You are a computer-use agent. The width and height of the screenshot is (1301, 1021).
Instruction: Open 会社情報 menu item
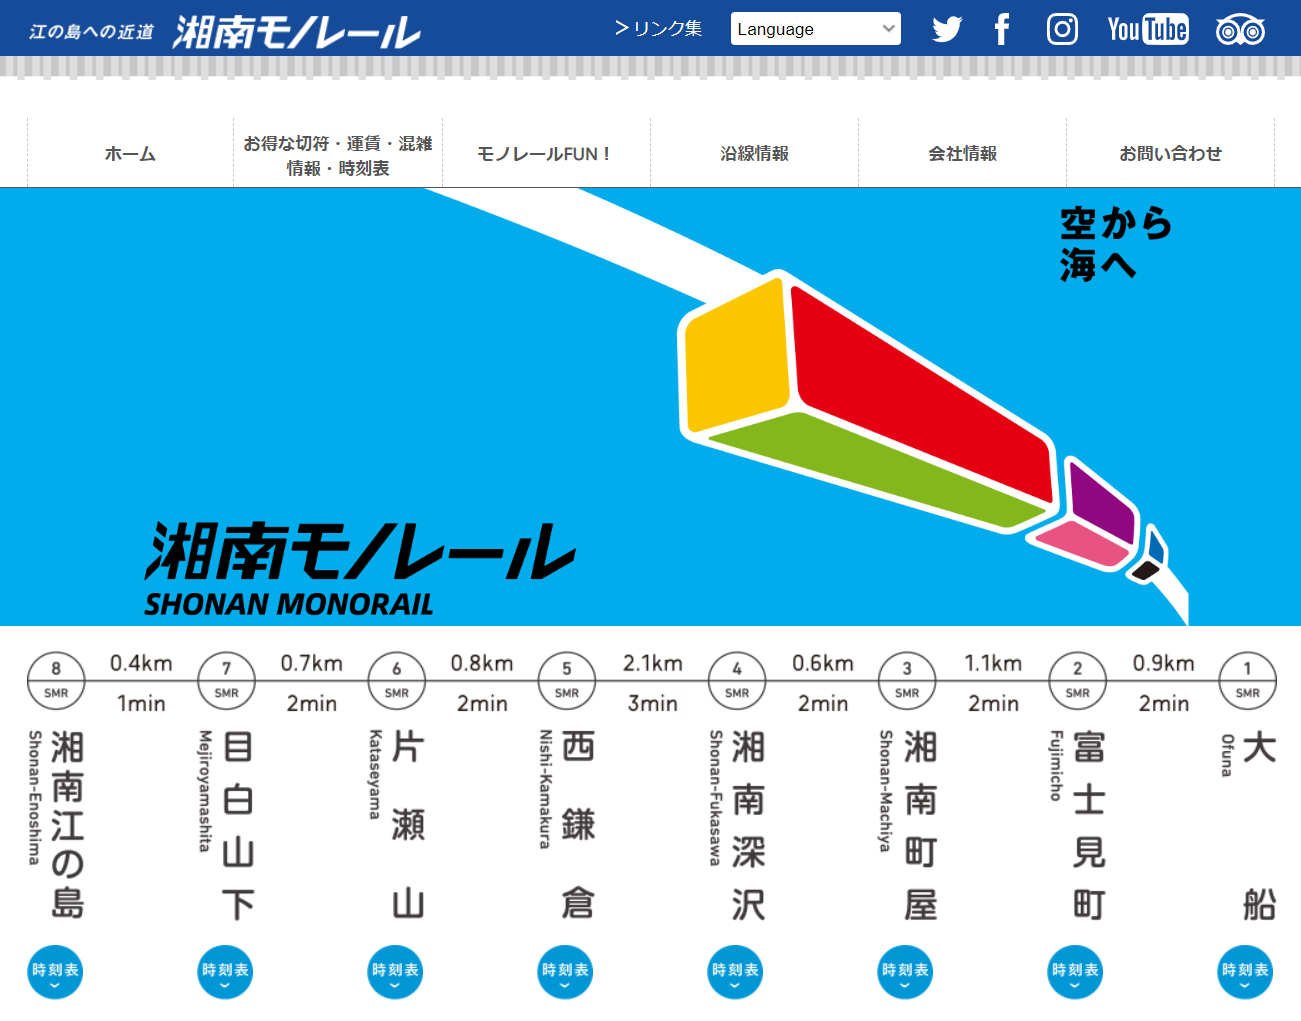[x=962, y=153]
